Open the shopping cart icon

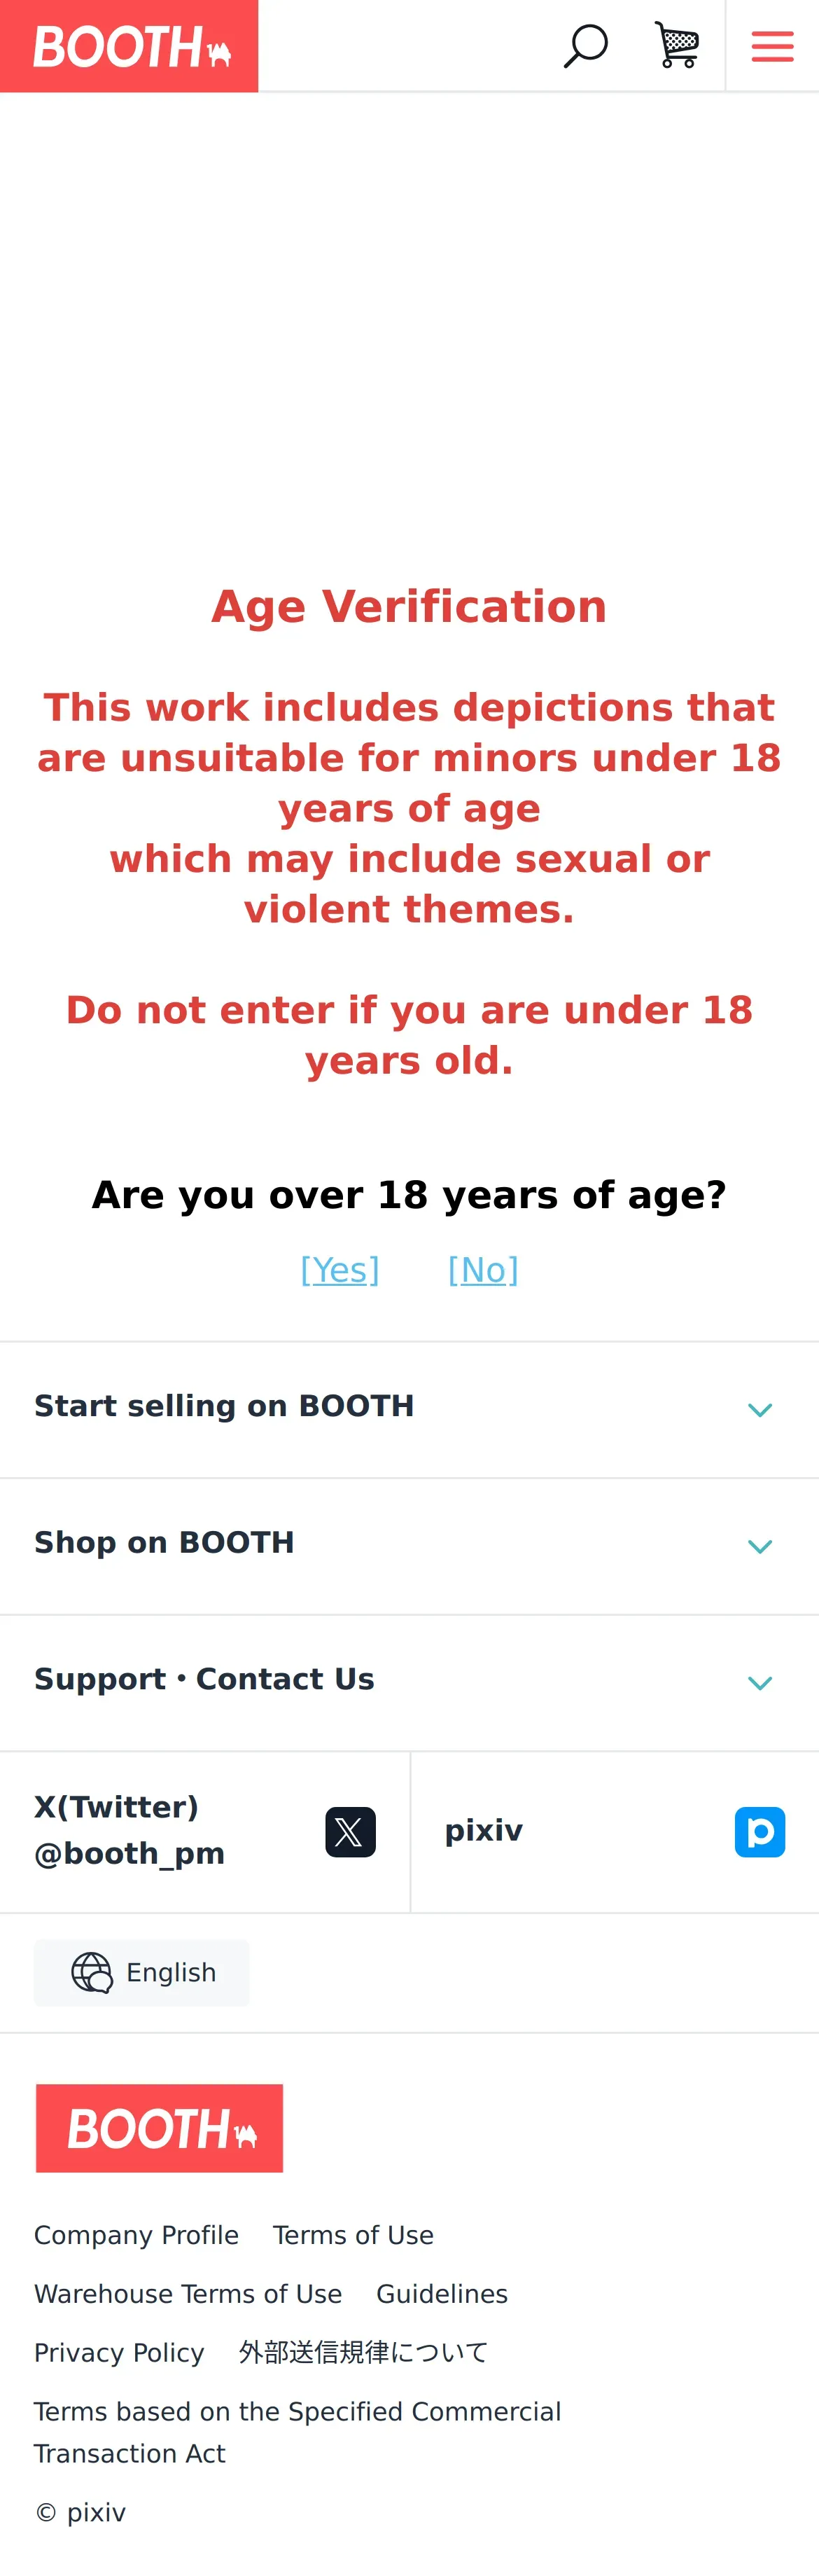coord(677,46)
